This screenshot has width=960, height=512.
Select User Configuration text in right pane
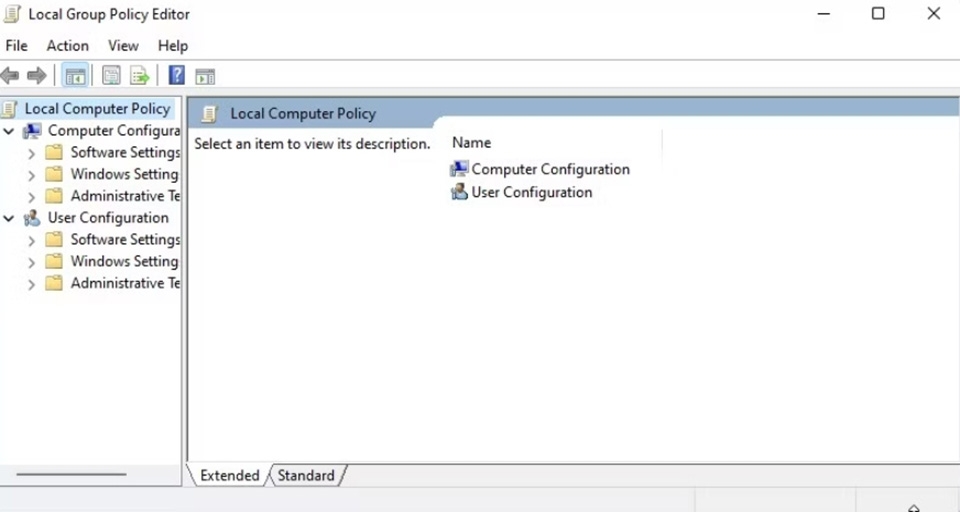click(532, 192)
